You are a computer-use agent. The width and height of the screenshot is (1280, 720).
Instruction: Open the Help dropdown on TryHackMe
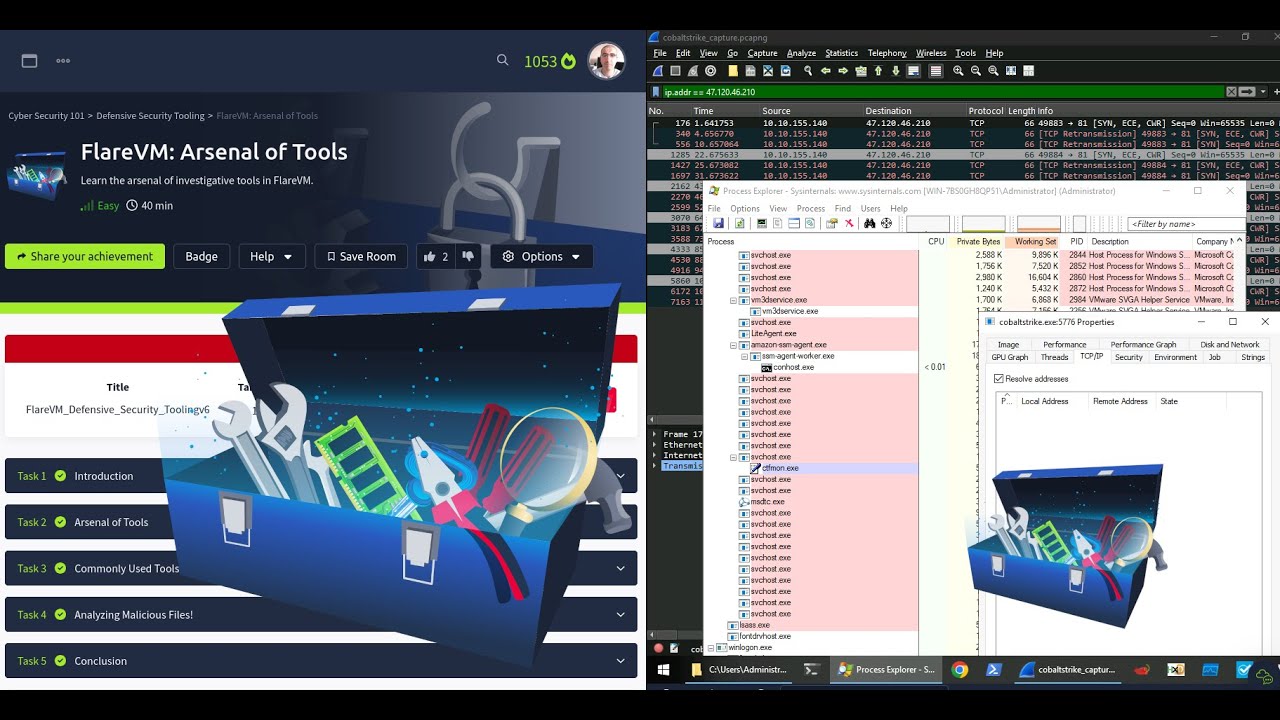pos(272,256)
